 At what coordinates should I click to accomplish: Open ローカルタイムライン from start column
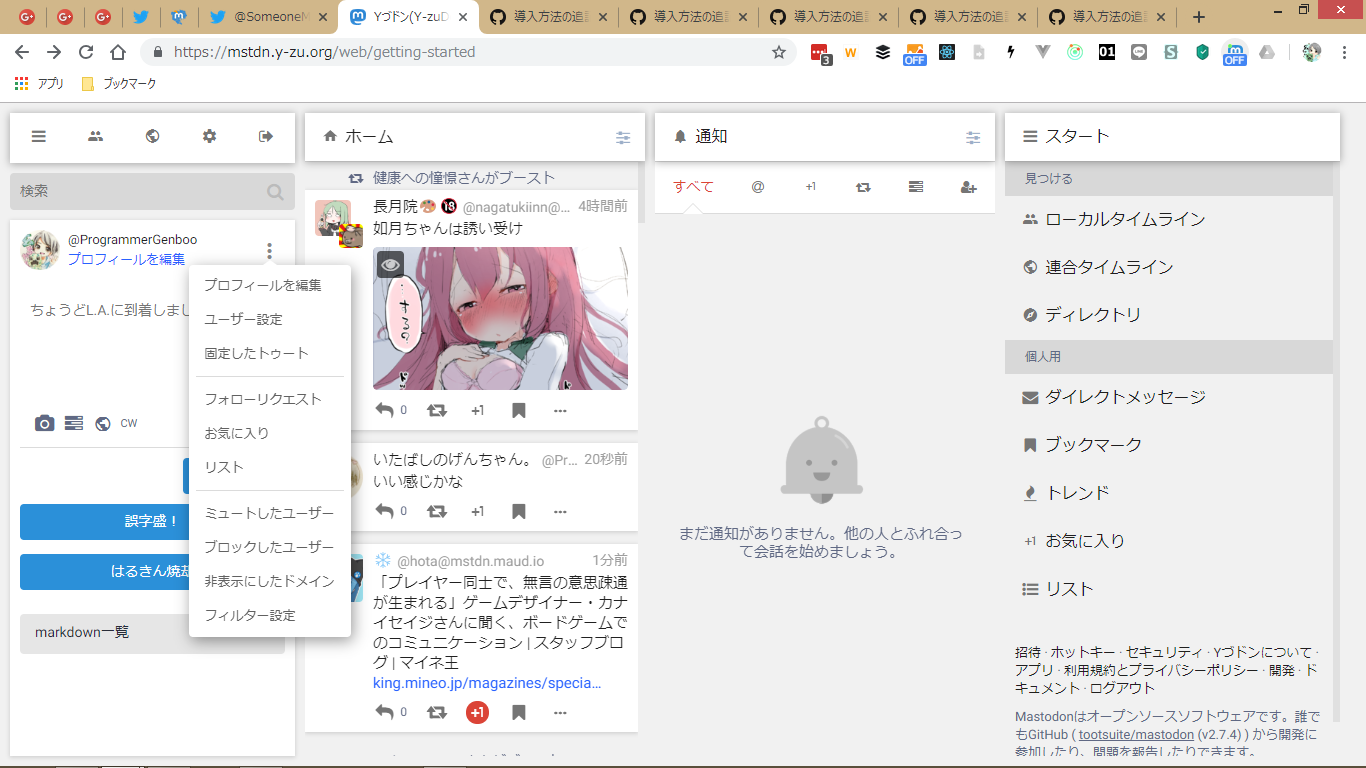coord(1125,220)
